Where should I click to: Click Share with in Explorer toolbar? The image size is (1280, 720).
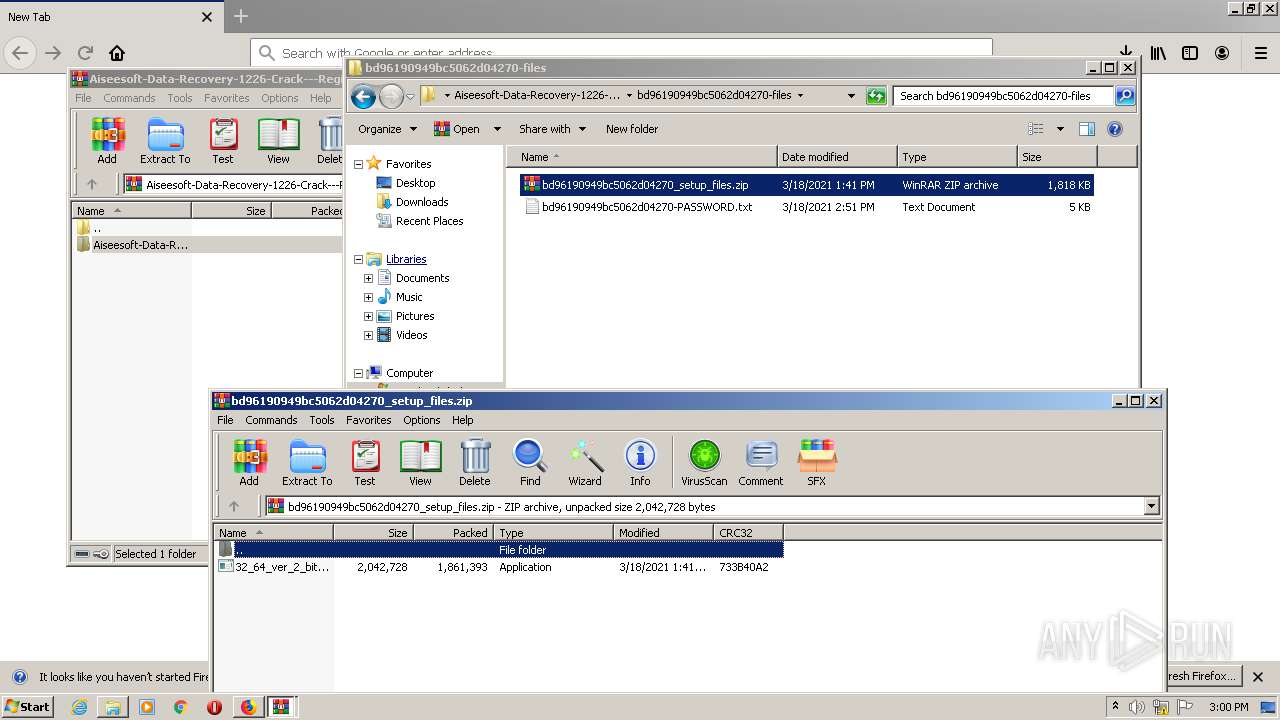[x=552, y=129]
